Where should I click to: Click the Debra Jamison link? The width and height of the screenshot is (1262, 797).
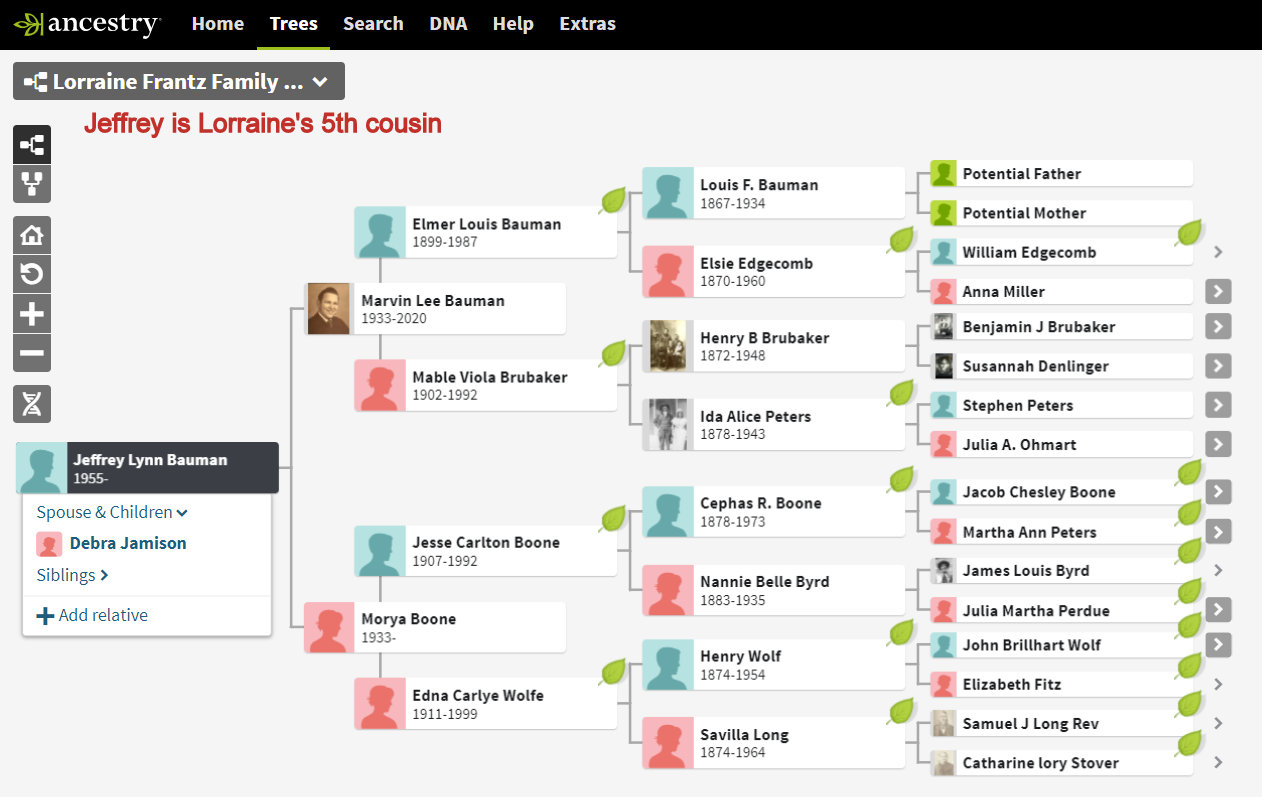coord(127,543)
